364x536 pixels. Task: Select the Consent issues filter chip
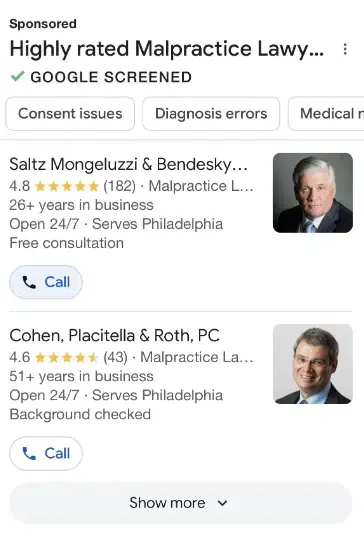click(70, 113)
